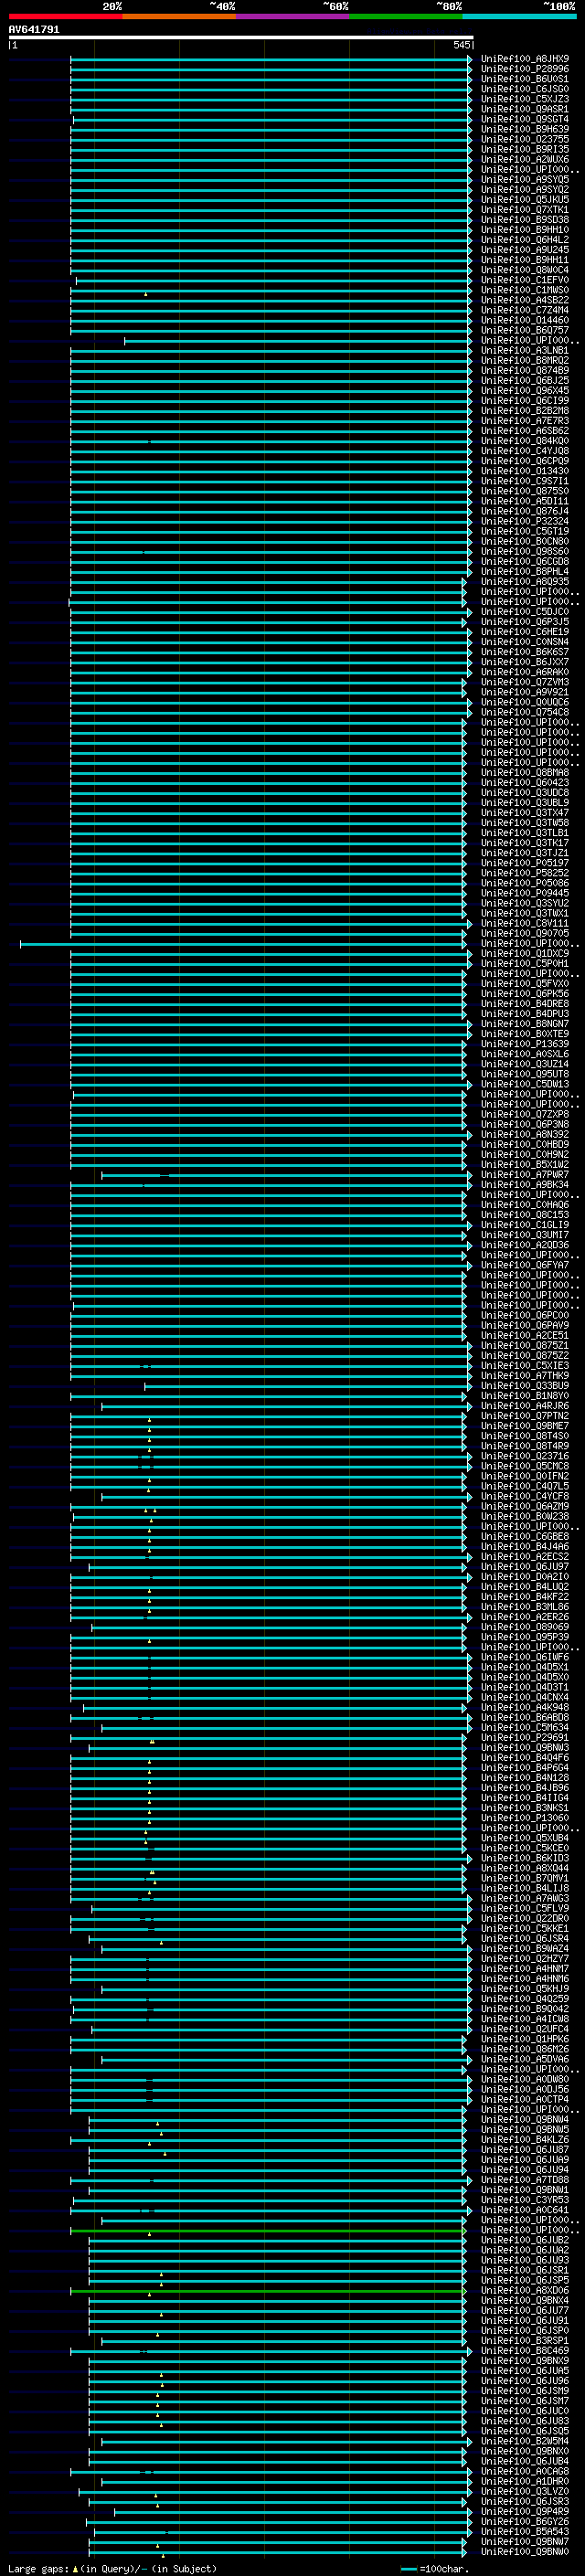The height and width of the screenshot is (2576, 585).
Task: Select the UniRef100_Q9SGT4 label
Action: (524, 119)
